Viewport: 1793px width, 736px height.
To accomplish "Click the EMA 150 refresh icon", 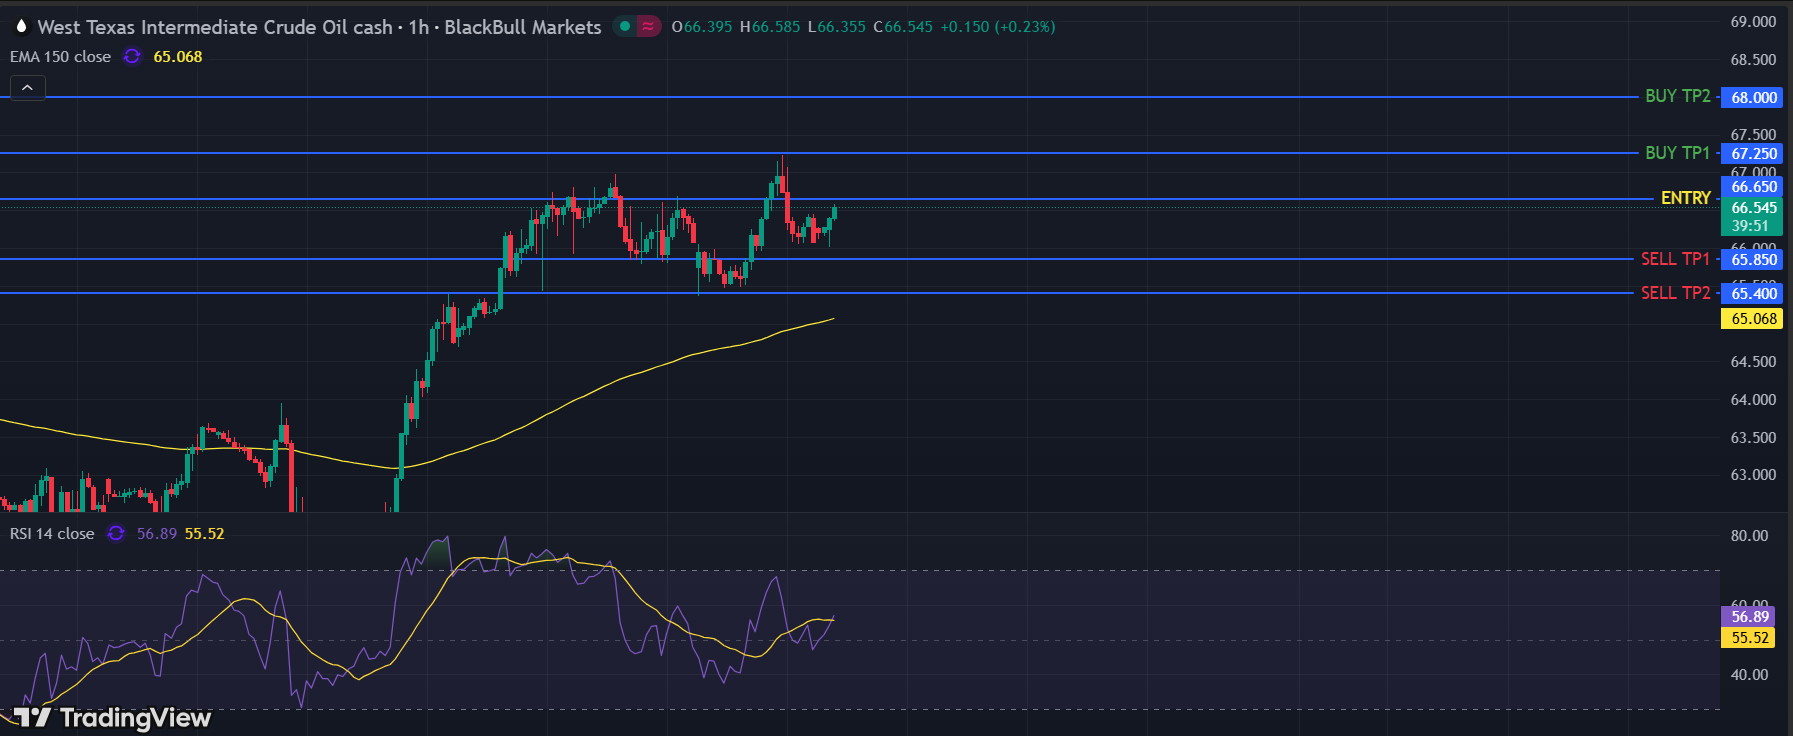I will [132, 57].
